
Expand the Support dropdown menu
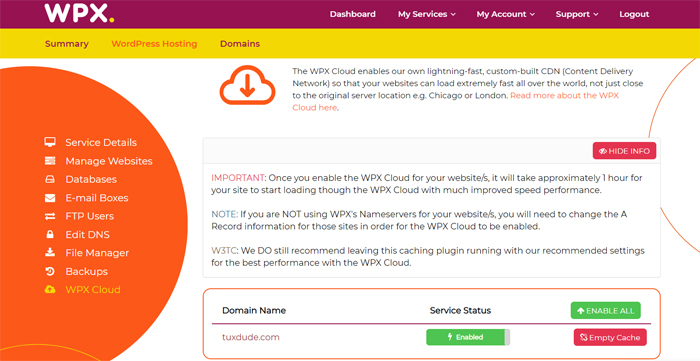point(577,14)
